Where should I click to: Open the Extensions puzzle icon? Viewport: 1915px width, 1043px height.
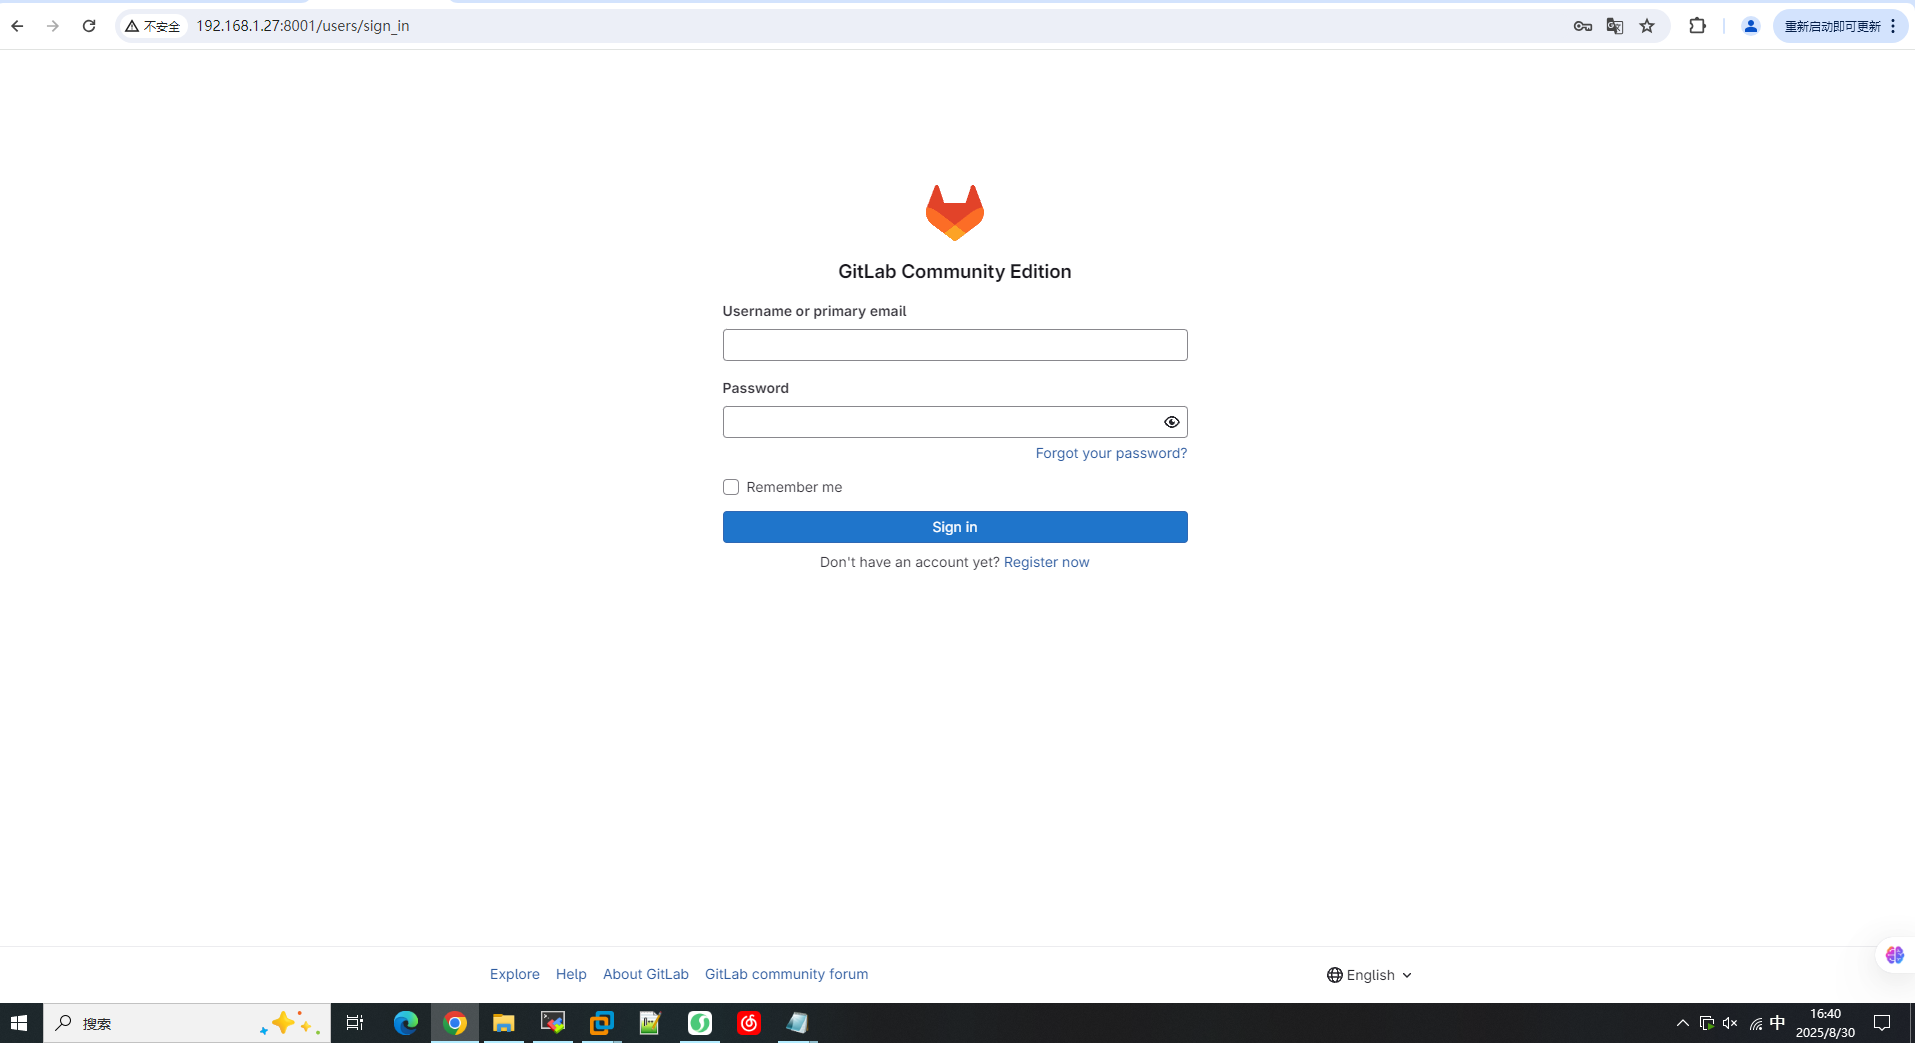coord(1697,26)
